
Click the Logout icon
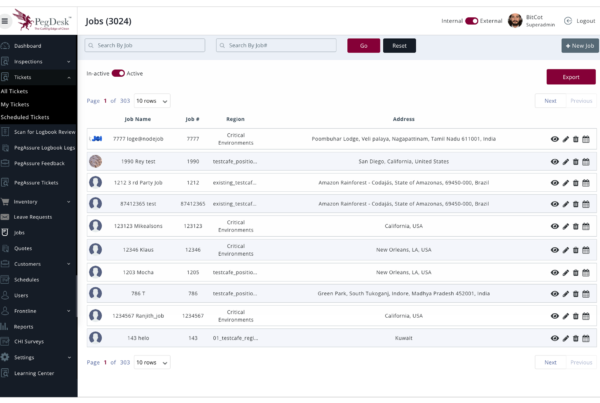pyautogui.click(x=568, y=21)
